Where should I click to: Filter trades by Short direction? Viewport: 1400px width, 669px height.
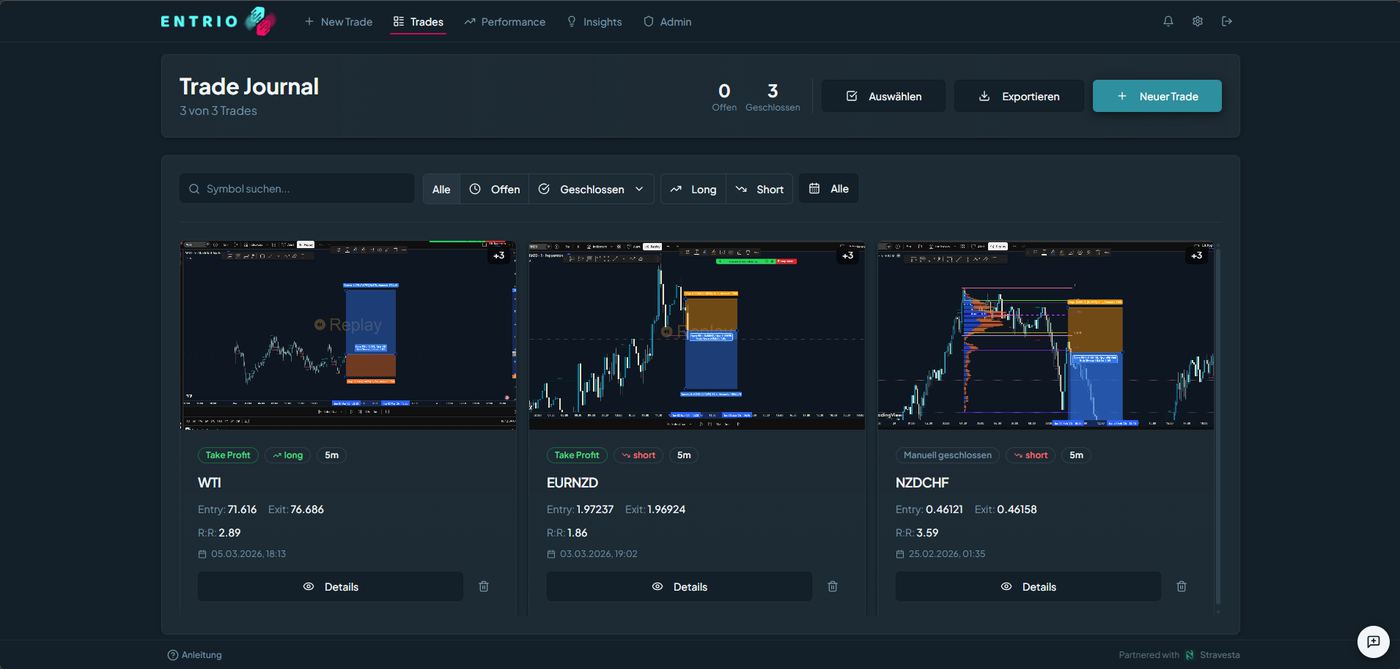[x=759, y=189]
